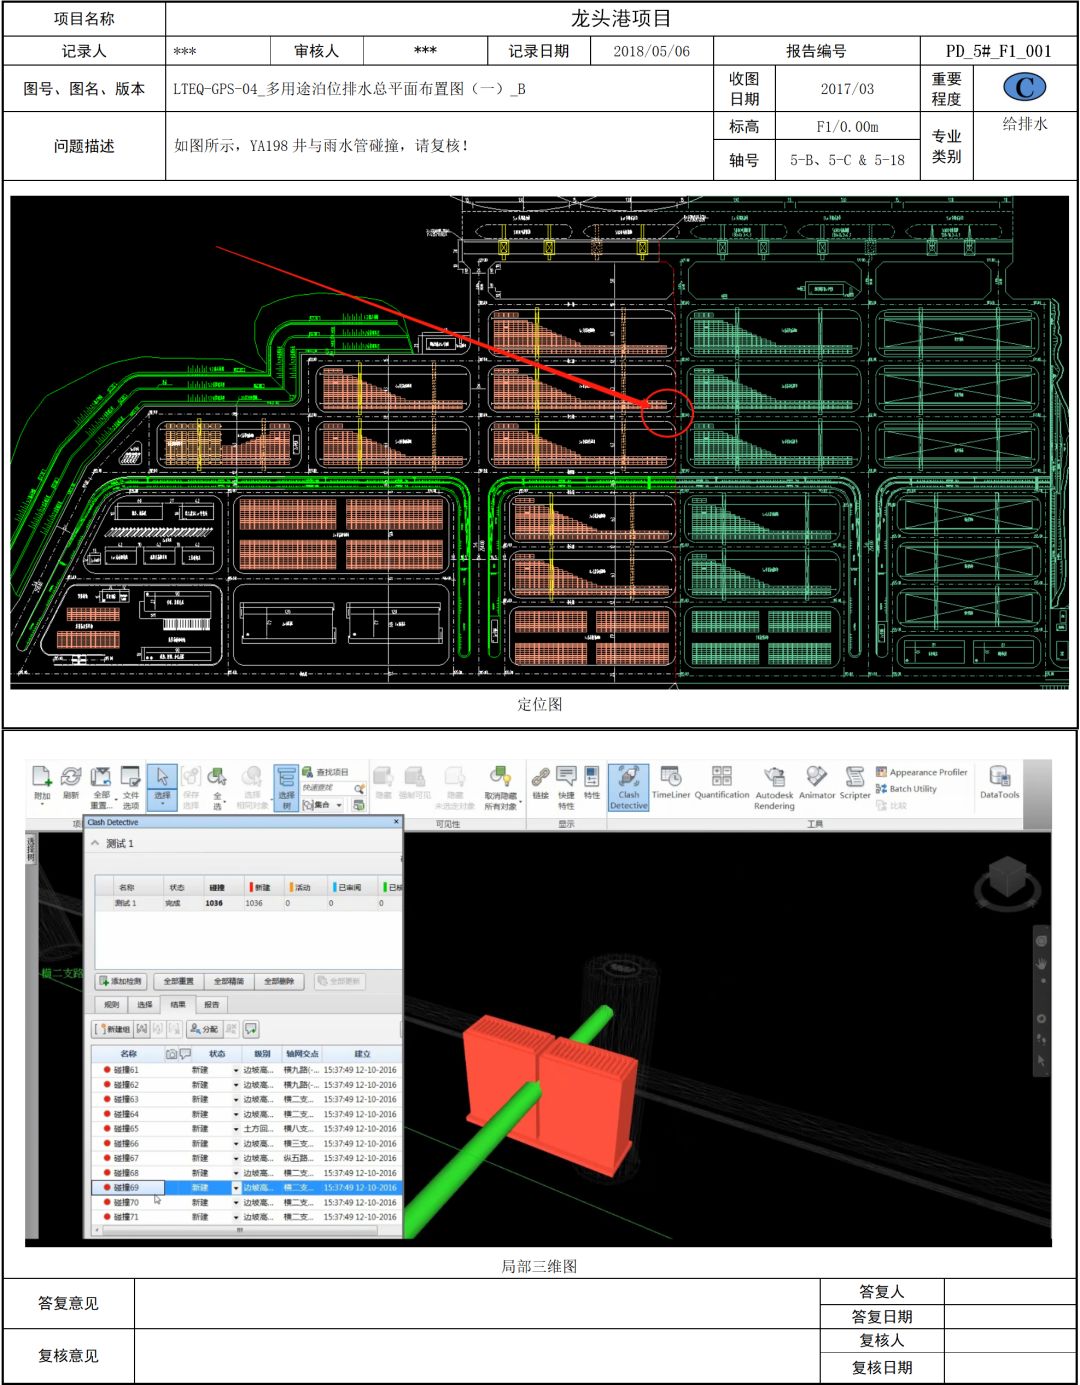Collapse the 测试 1 tests panel
The width and height of the screenshot is (1080, 1385).
point(96,844)
